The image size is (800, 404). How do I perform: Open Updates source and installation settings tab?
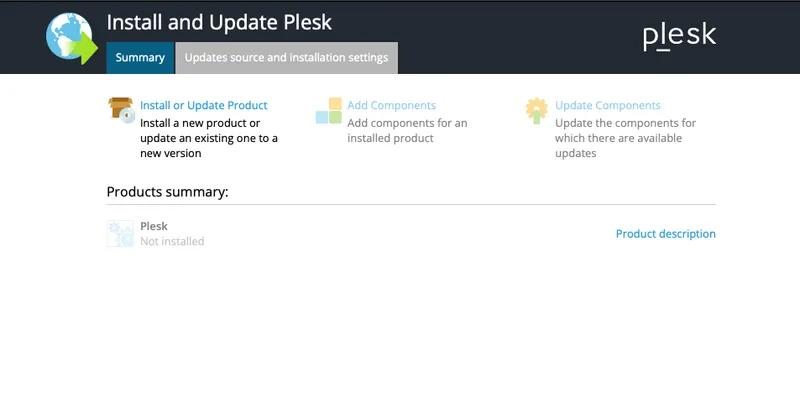pyautogui.click(x=286, y=58)
